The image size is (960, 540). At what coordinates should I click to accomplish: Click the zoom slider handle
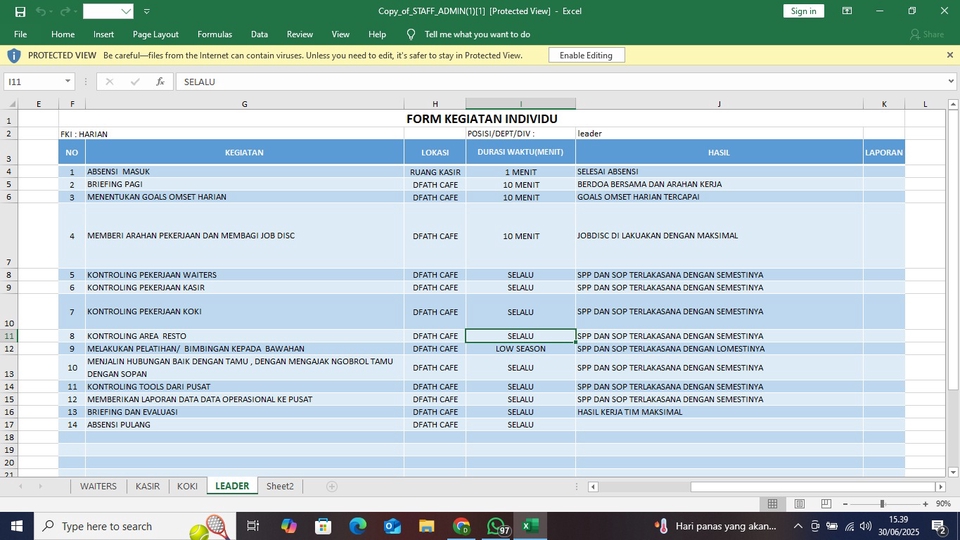882,504
